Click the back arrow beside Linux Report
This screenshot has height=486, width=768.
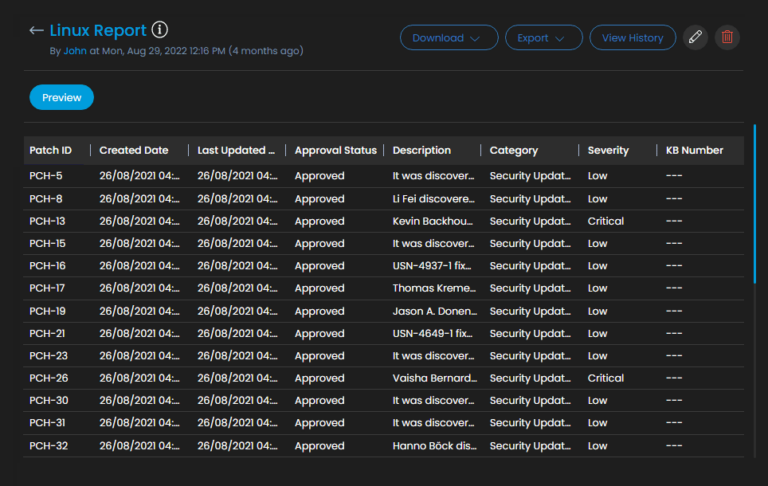point(37,31)
